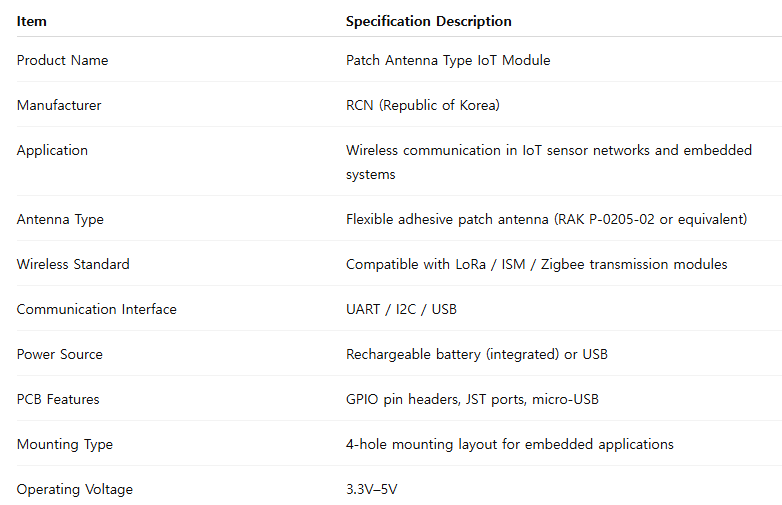Click the 3.3V–5V operating voltage value
The image size is (782, 505).
(372, 489)
